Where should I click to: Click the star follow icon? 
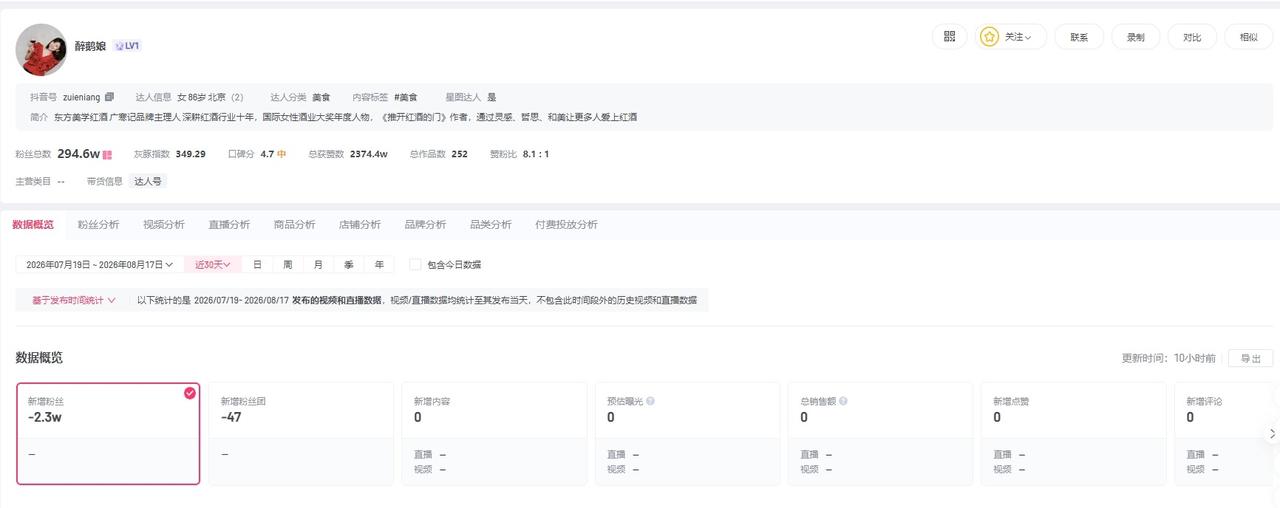tap(989, 37)
